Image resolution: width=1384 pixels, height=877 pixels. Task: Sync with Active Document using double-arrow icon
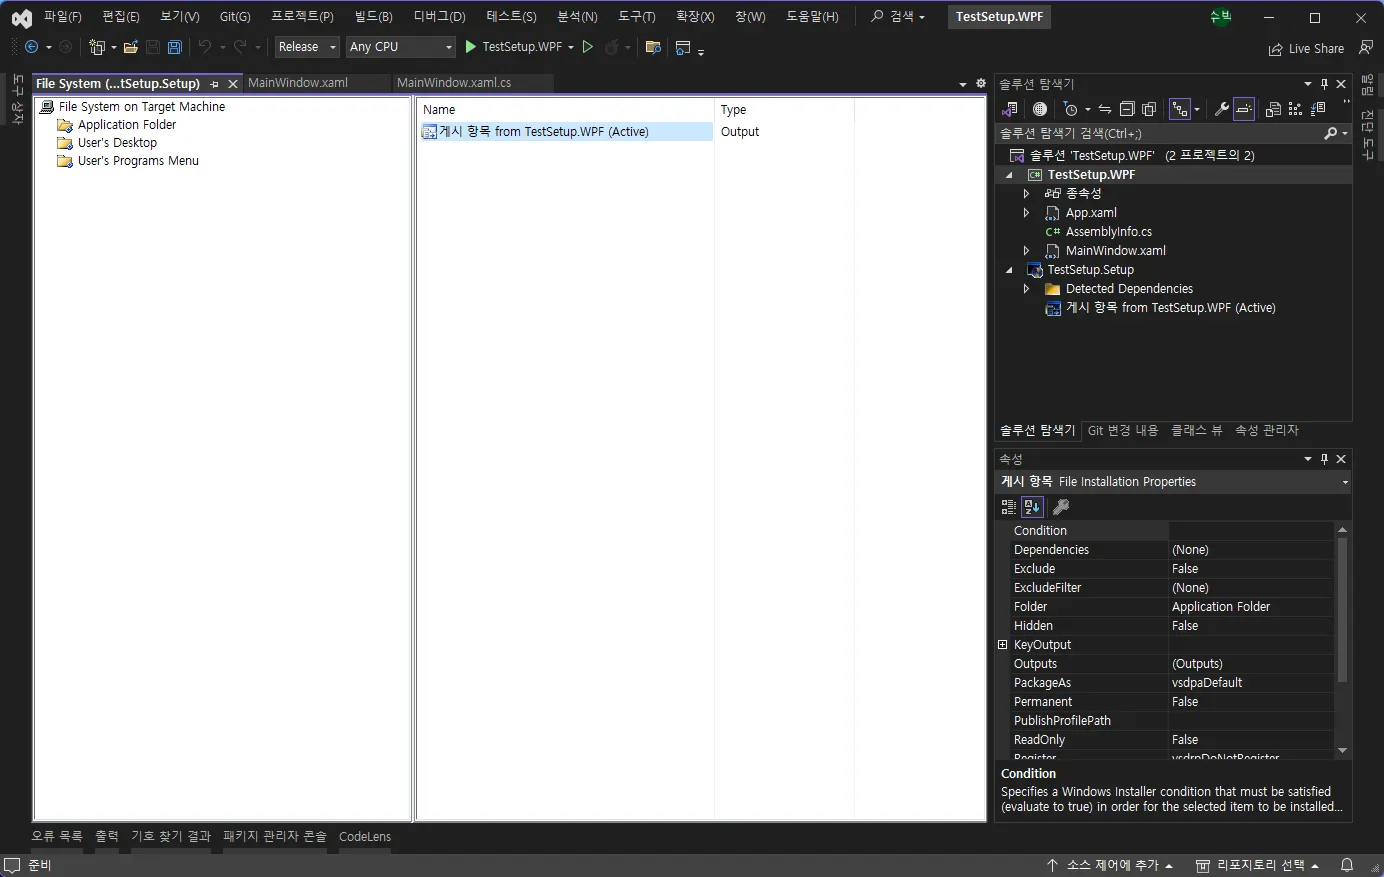click(x=1105, y=109)
